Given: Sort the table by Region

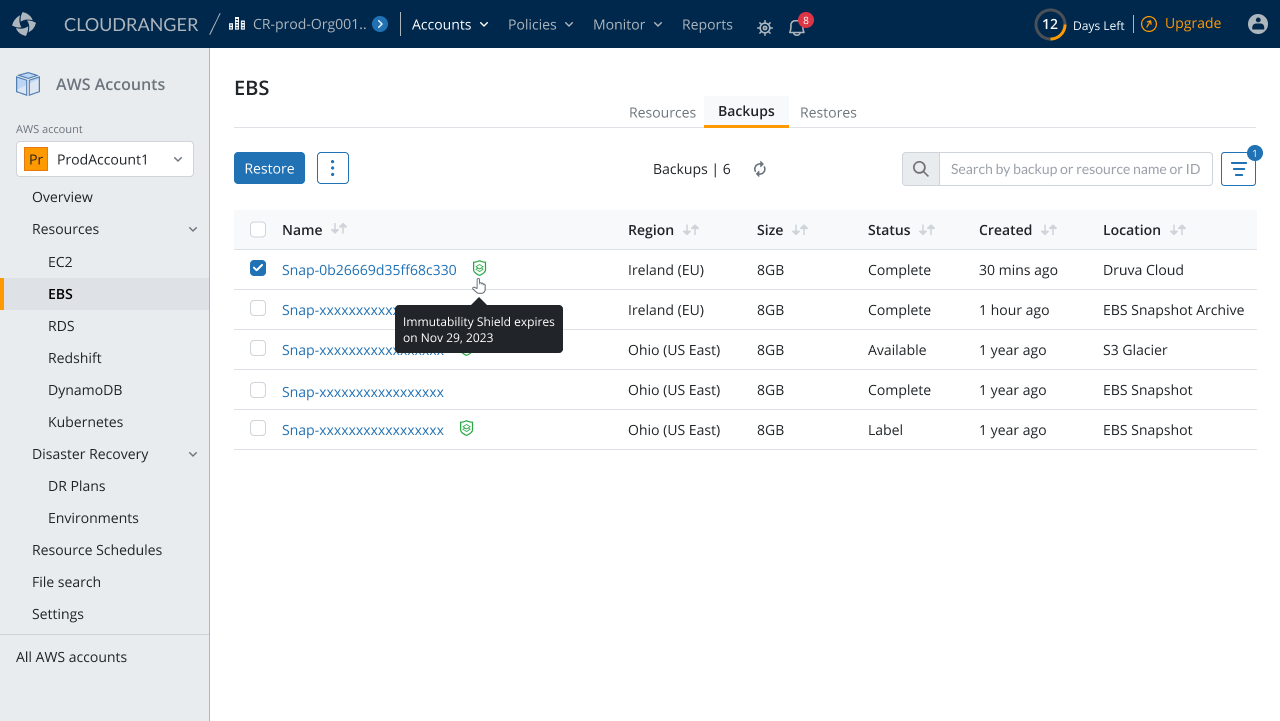Looking at the screenshot, I should point(691,229).
